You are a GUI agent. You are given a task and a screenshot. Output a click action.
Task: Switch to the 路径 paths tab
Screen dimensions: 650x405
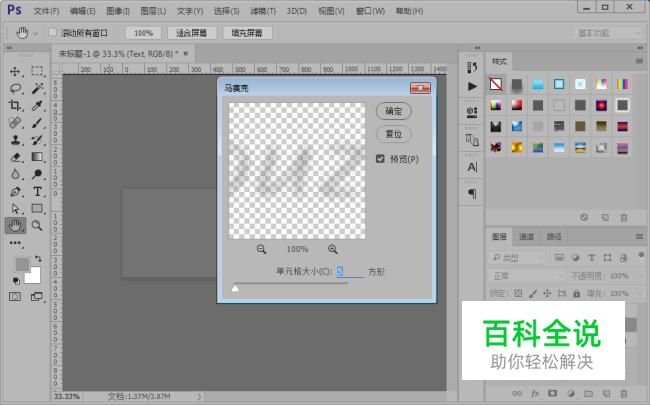pyautogui.click(x=553, y=237)
